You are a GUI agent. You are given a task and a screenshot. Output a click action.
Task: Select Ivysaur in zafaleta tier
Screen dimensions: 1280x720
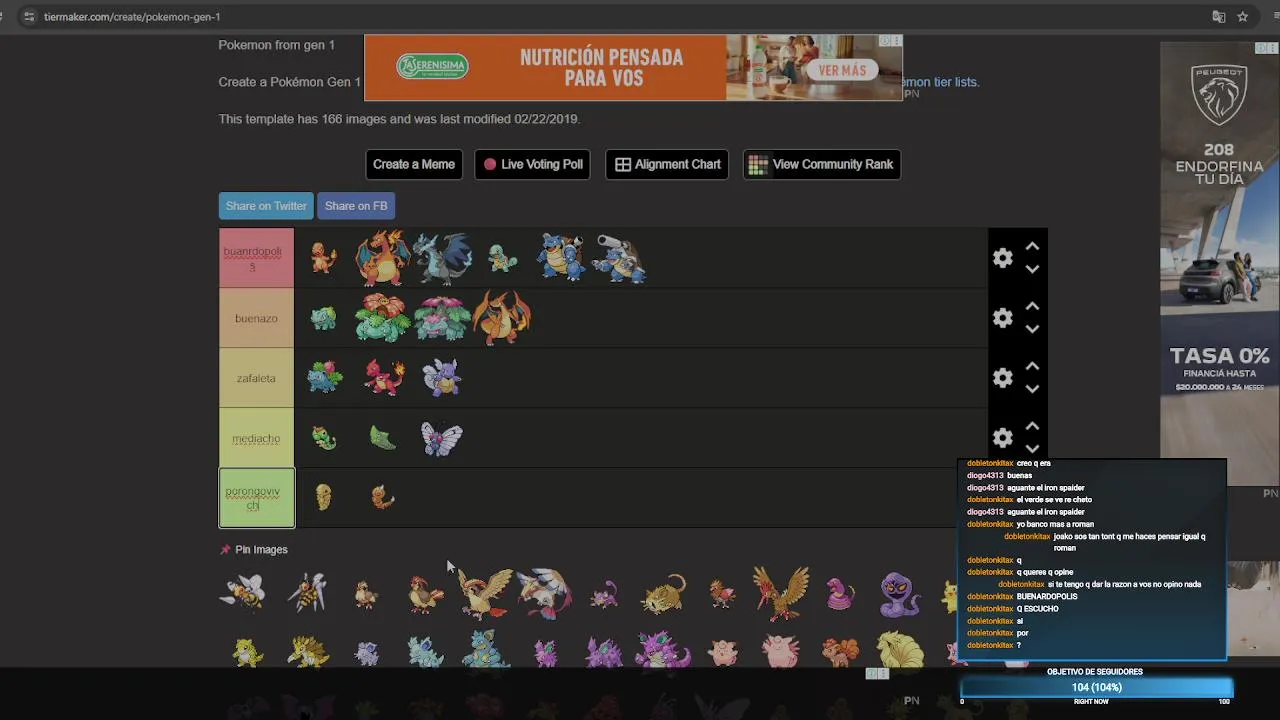(x=324, y=378)
